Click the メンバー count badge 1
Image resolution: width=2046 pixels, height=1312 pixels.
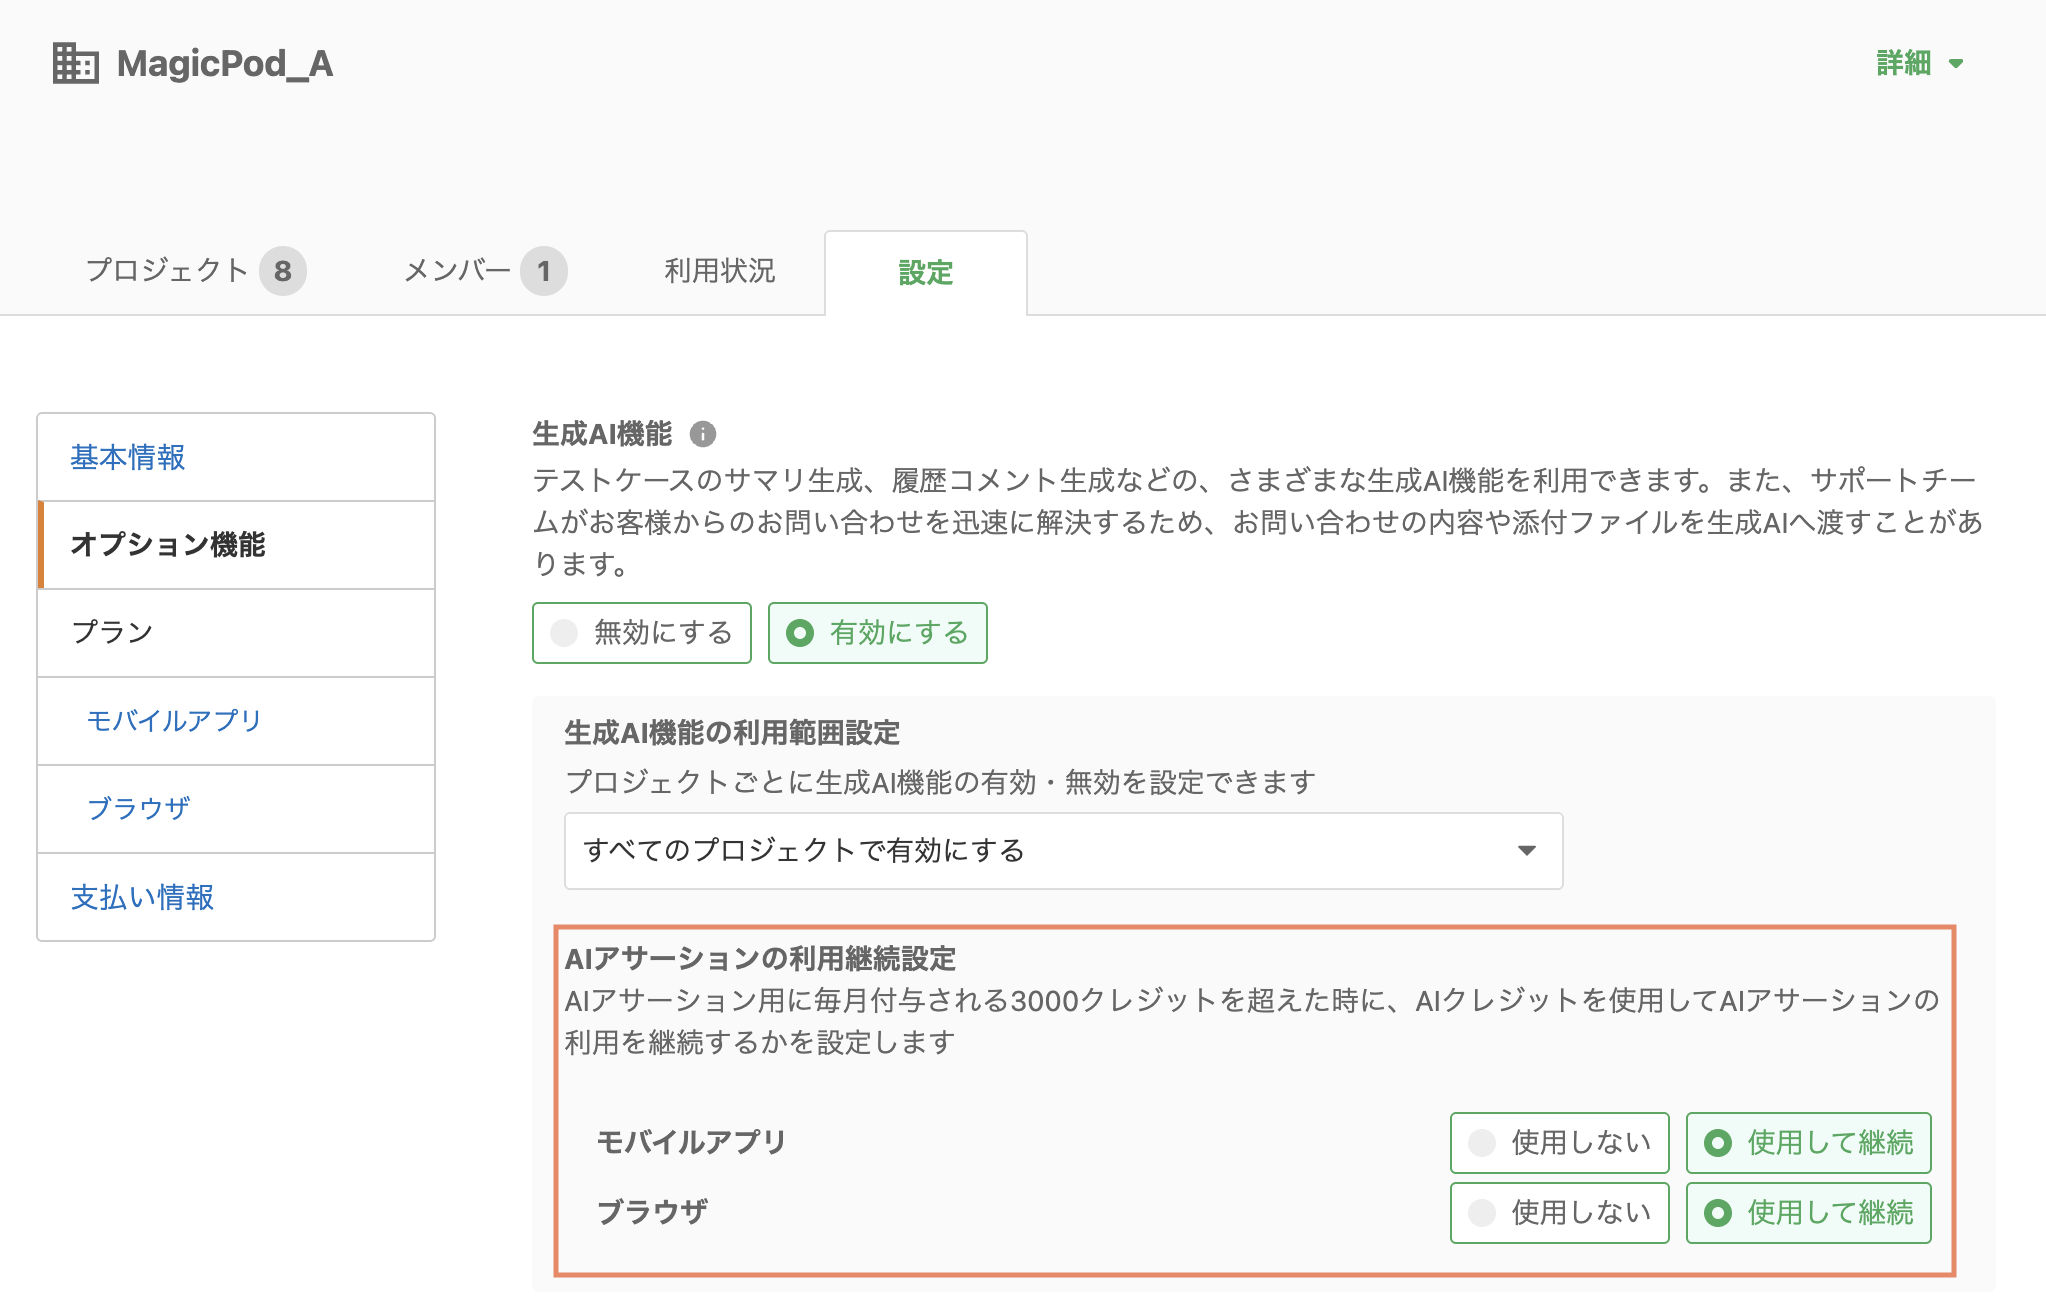pos(544,271)
